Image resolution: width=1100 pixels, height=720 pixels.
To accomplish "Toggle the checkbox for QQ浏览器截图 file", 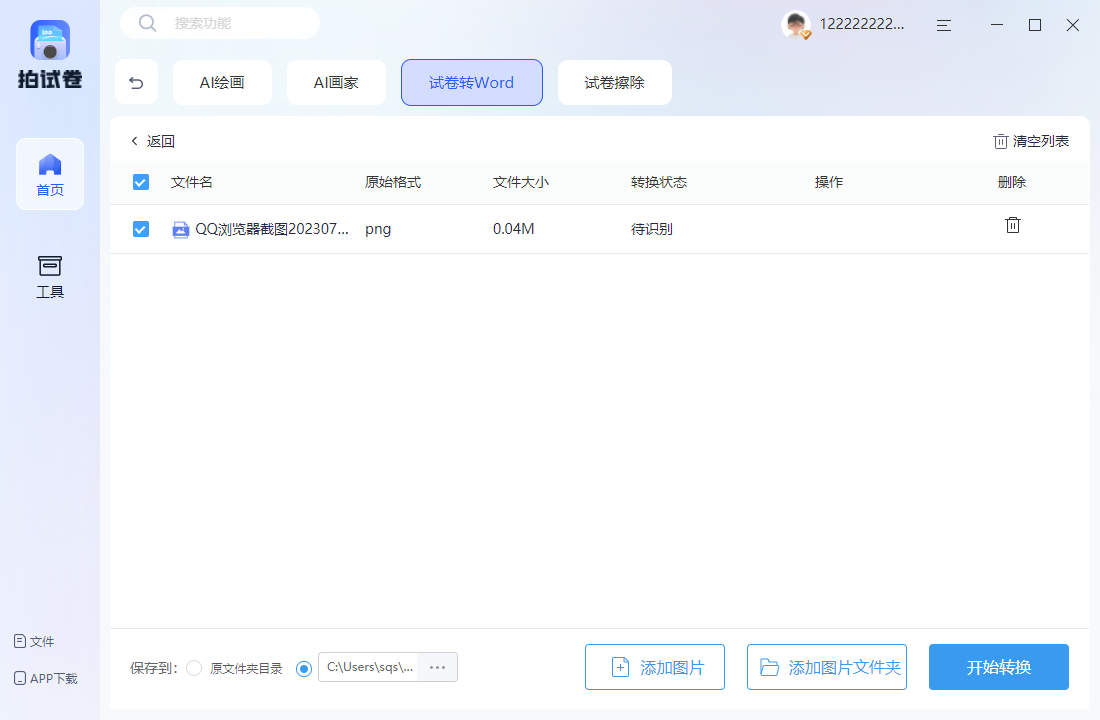I will point(140,228).
